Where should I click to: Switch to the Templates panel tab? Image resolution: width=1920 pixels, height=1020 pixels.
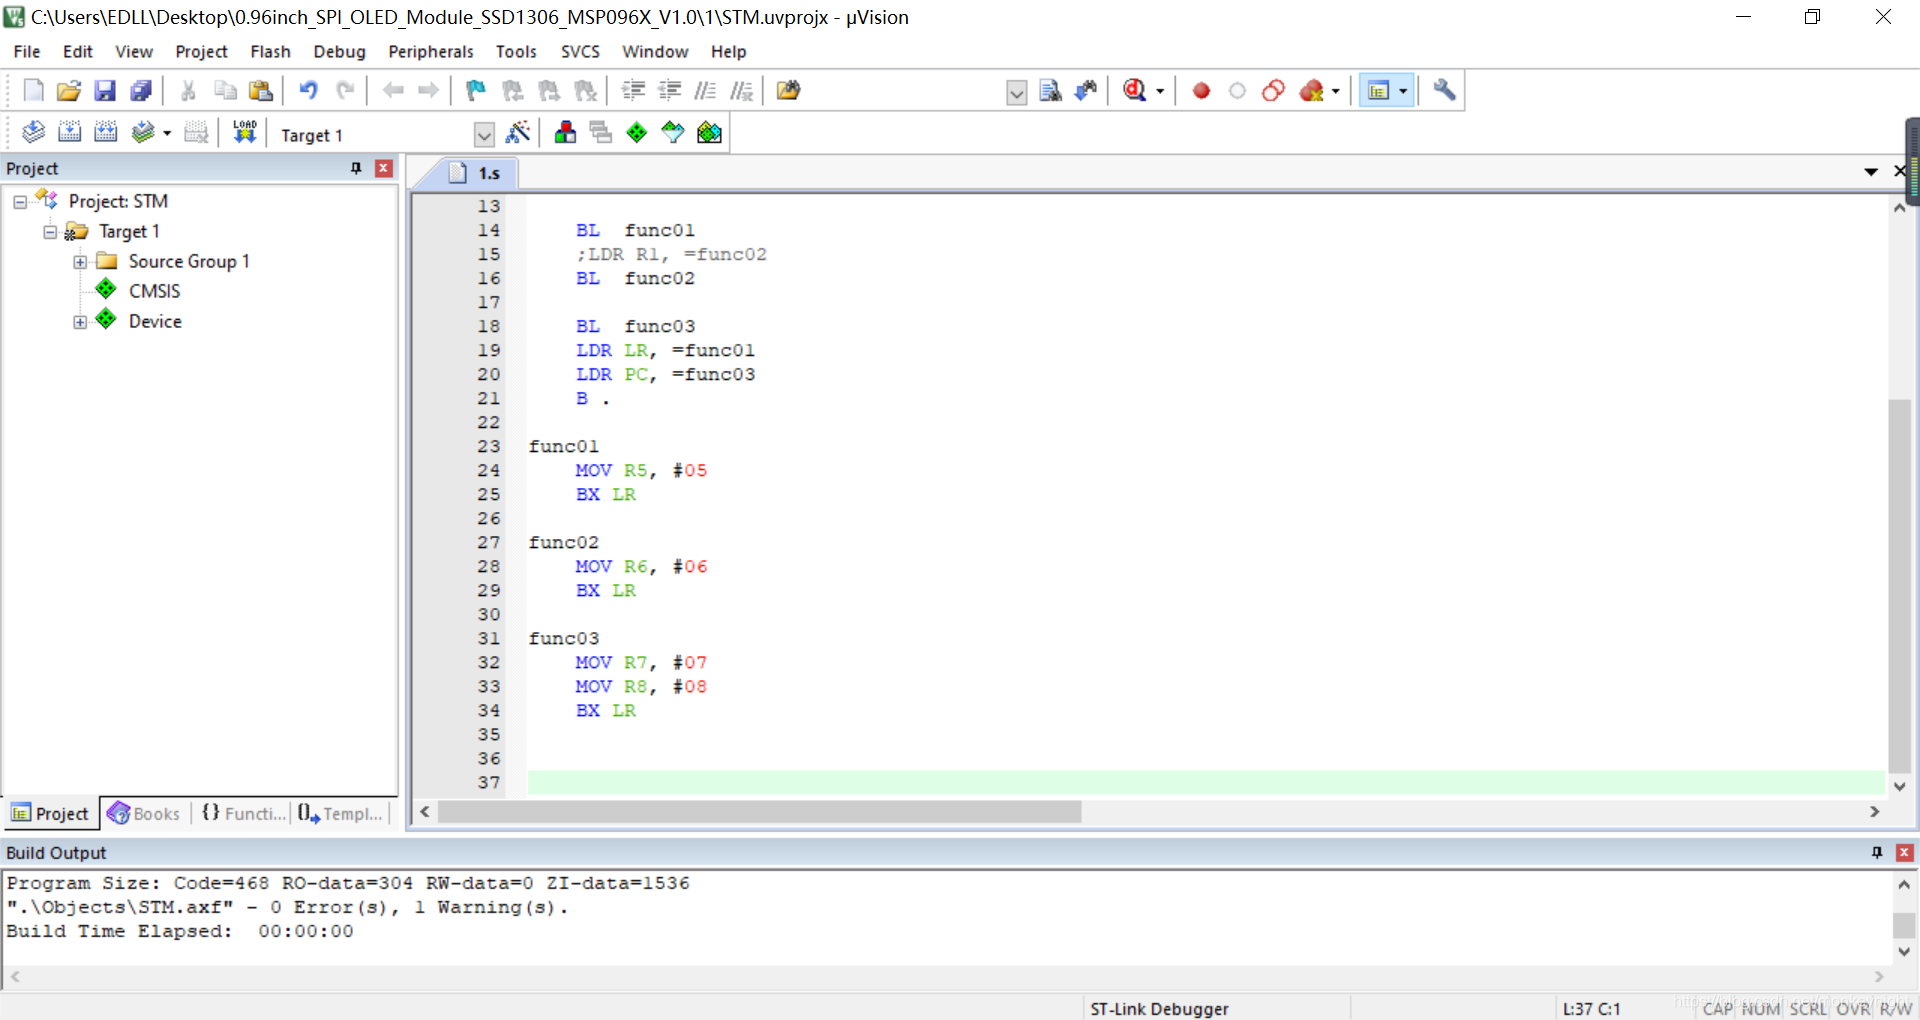click(x=340, y=813)
